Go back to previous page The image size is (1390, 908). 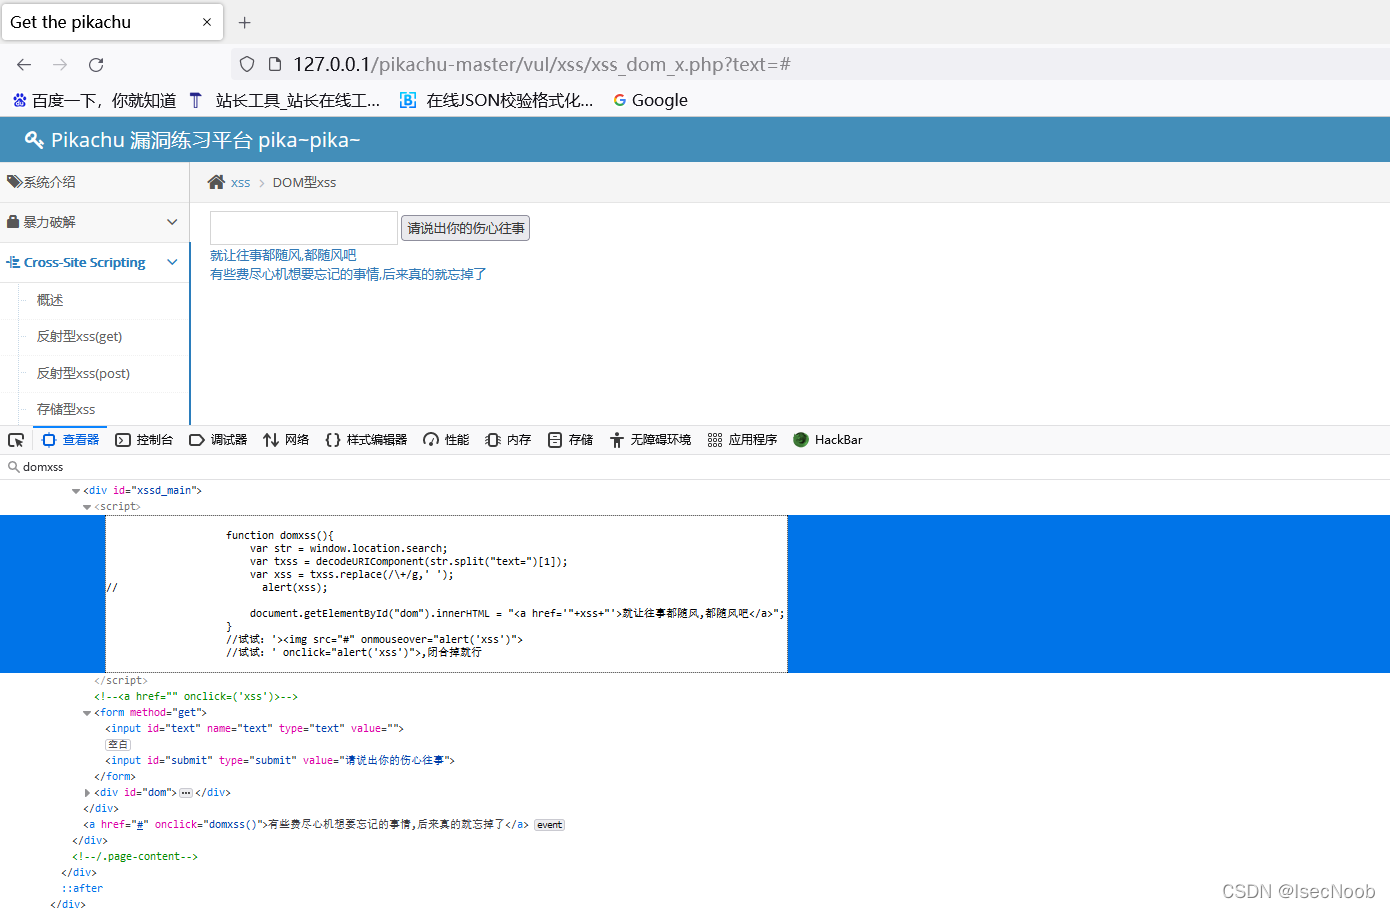click(24, 64)
